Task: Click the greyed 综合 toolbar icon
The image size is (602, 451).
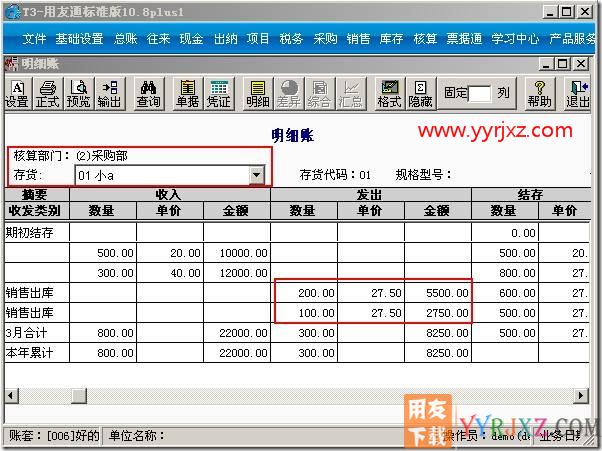Action: (x=320, y=94)
